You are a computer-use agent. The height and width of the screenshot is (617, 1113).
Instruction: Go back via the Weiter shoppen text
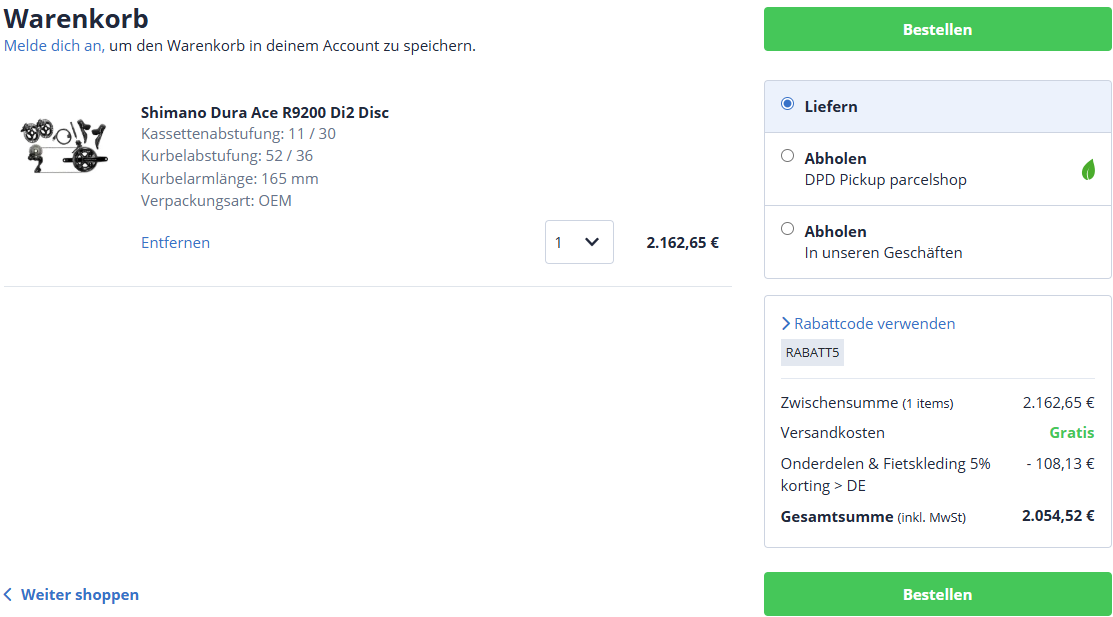tap(80, 595)
